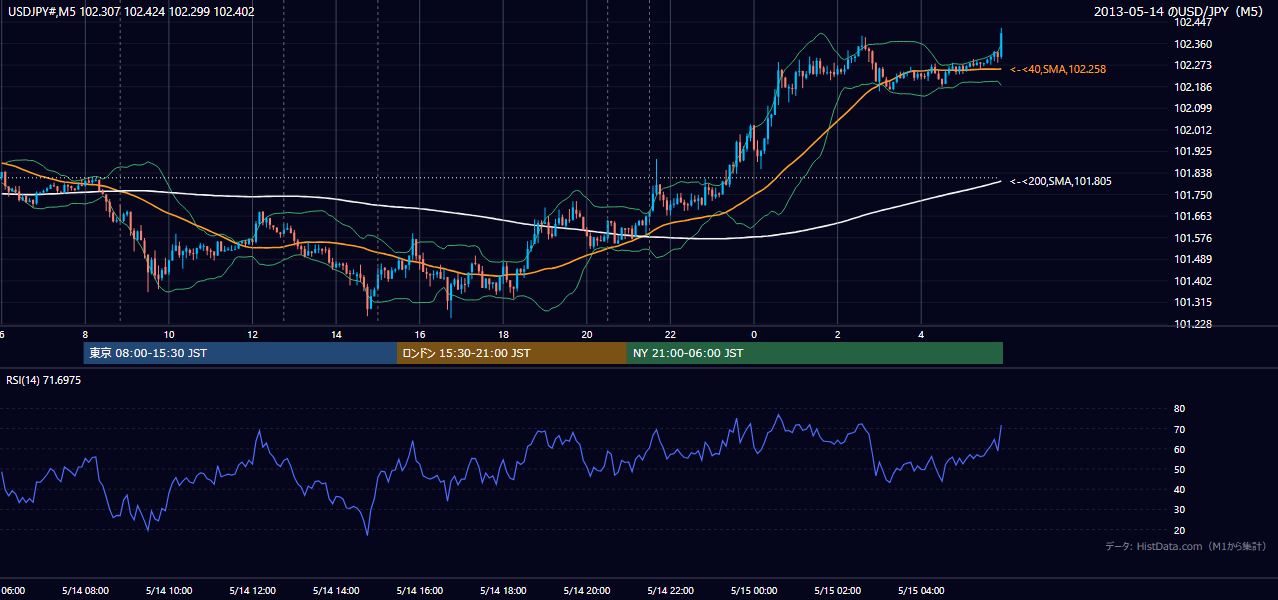Click the 5/14 12:00 time axis label
This screenshot has width=1278, height=600.
coord(252,591)
